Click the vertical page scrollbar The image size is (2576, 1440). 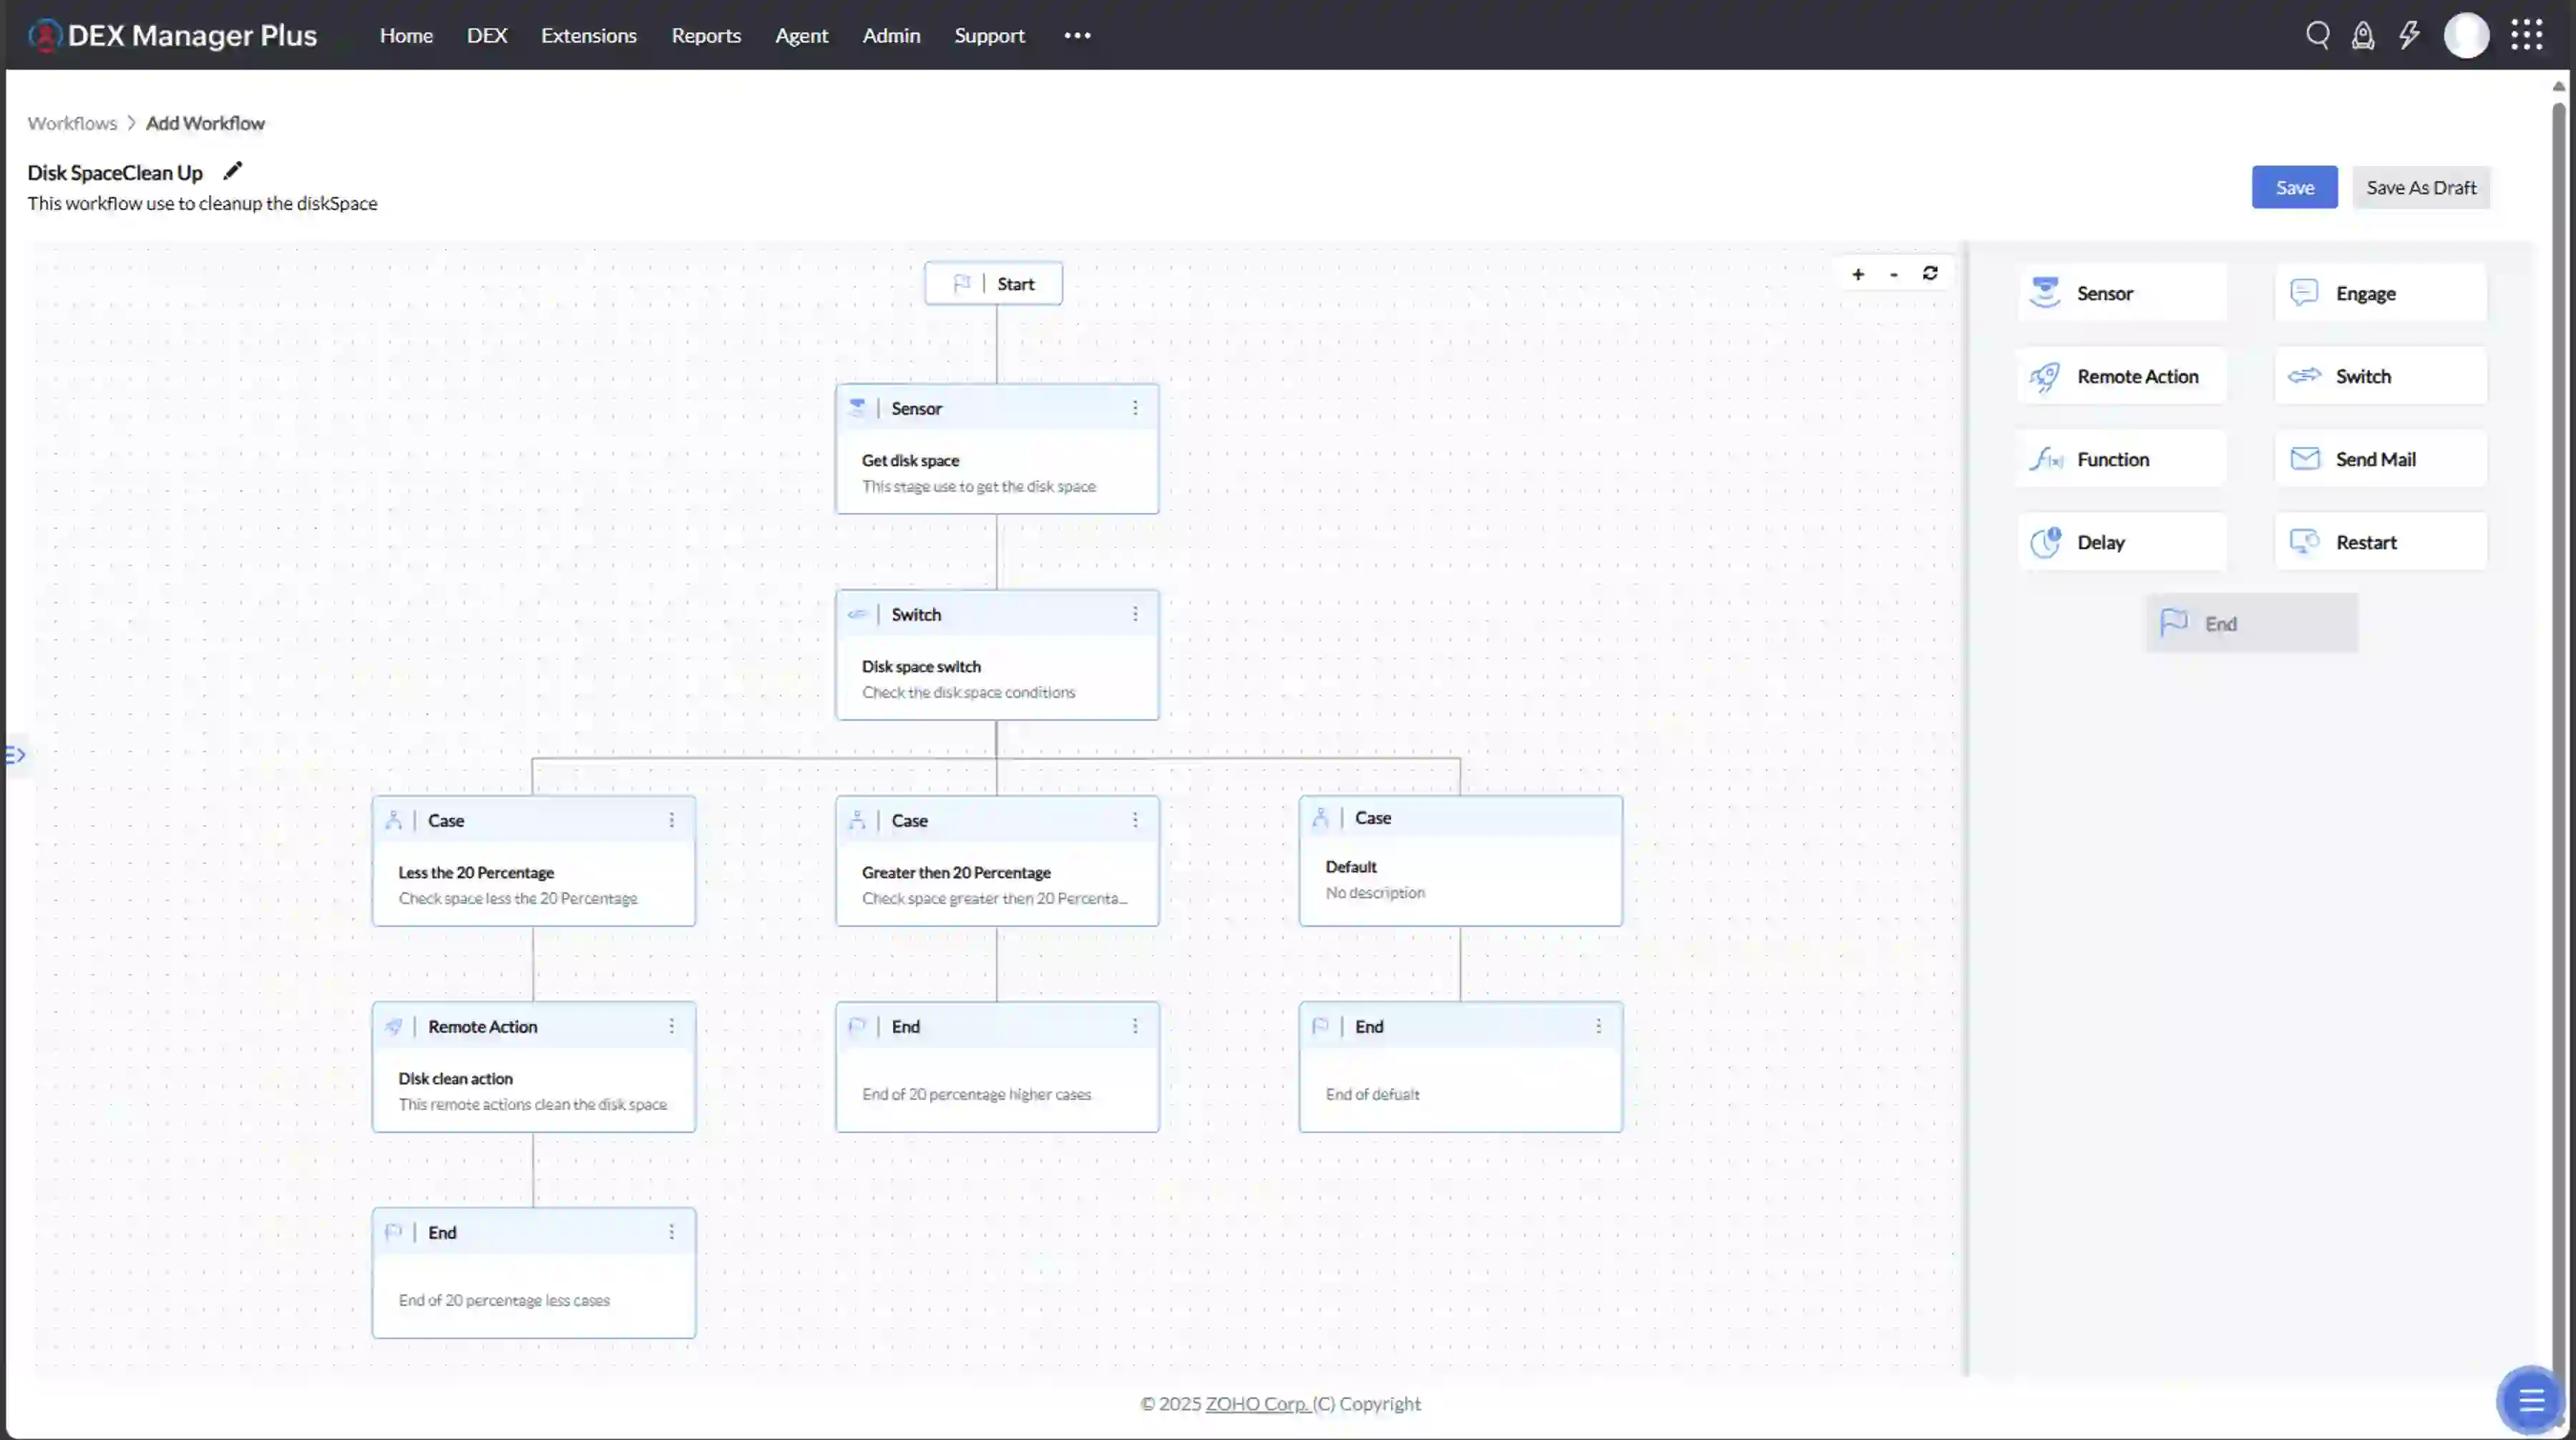[2558, 700]
